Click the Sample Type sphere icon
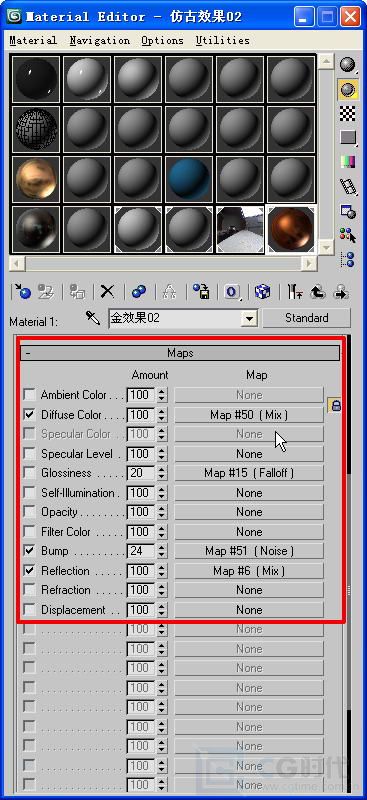This screenshot has width=367, height=800. point(348,65)
